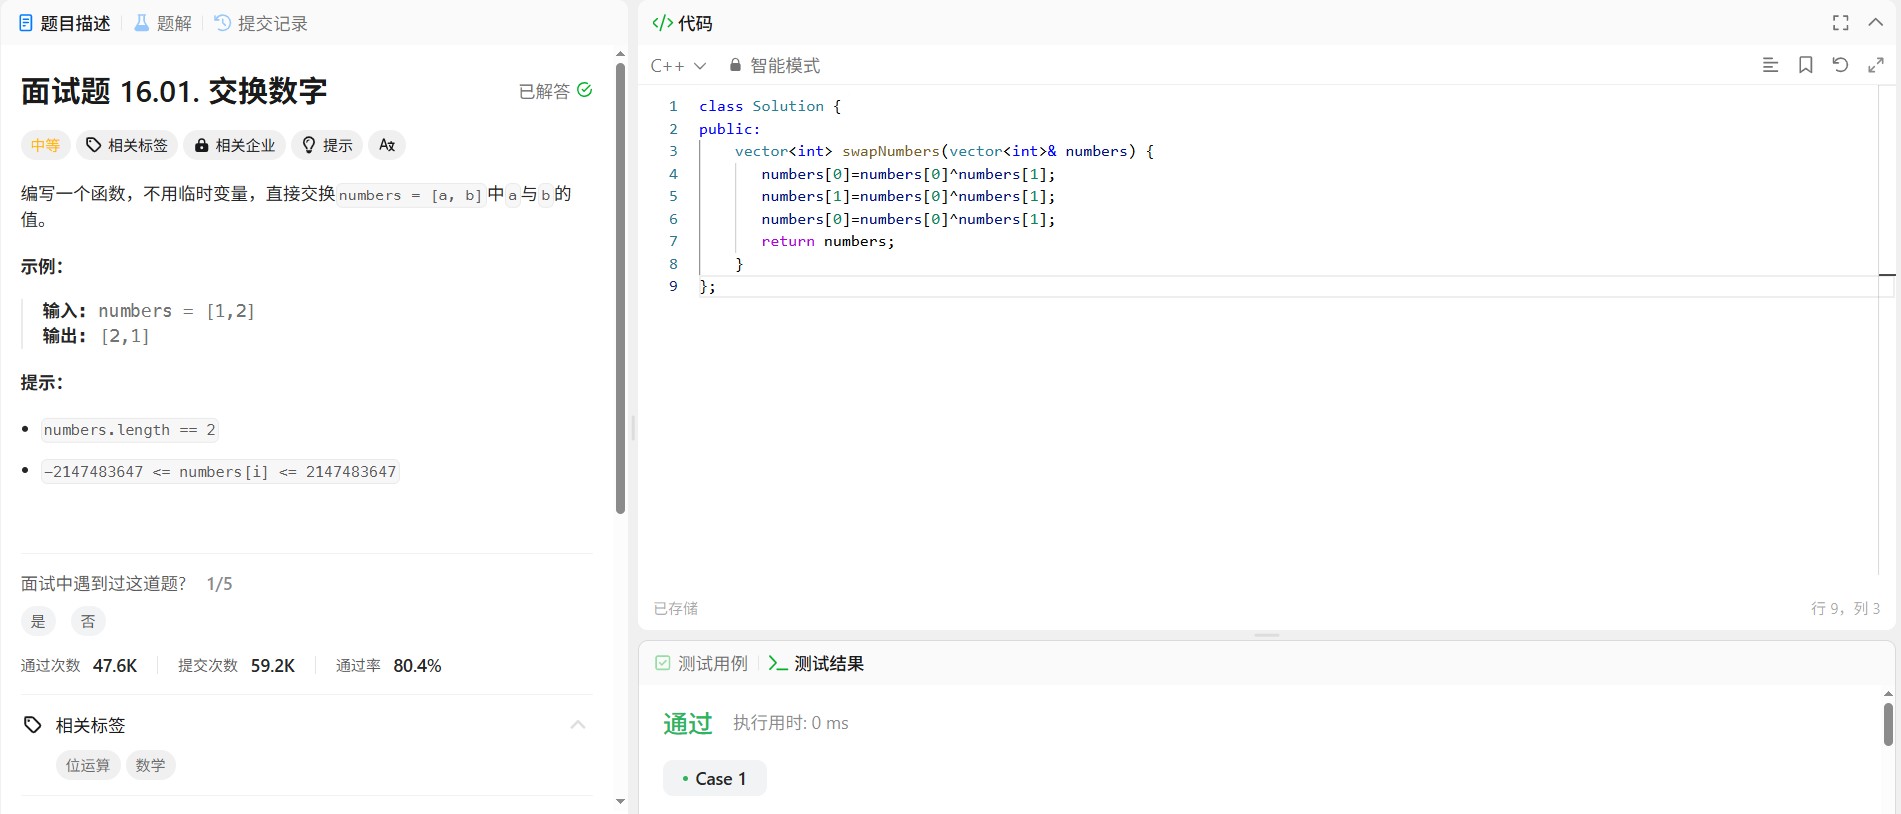Image resolution: width=1901 pixels, height=814 pixels.
Task: Click the swapNumbers function signature line
Action: point(944,151)
